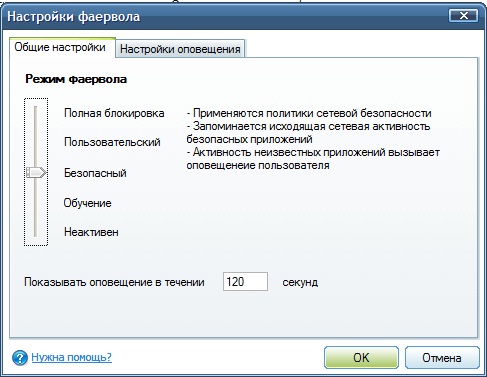Click the Применяются политики сетевой безопасности line

tap(309, 113)
